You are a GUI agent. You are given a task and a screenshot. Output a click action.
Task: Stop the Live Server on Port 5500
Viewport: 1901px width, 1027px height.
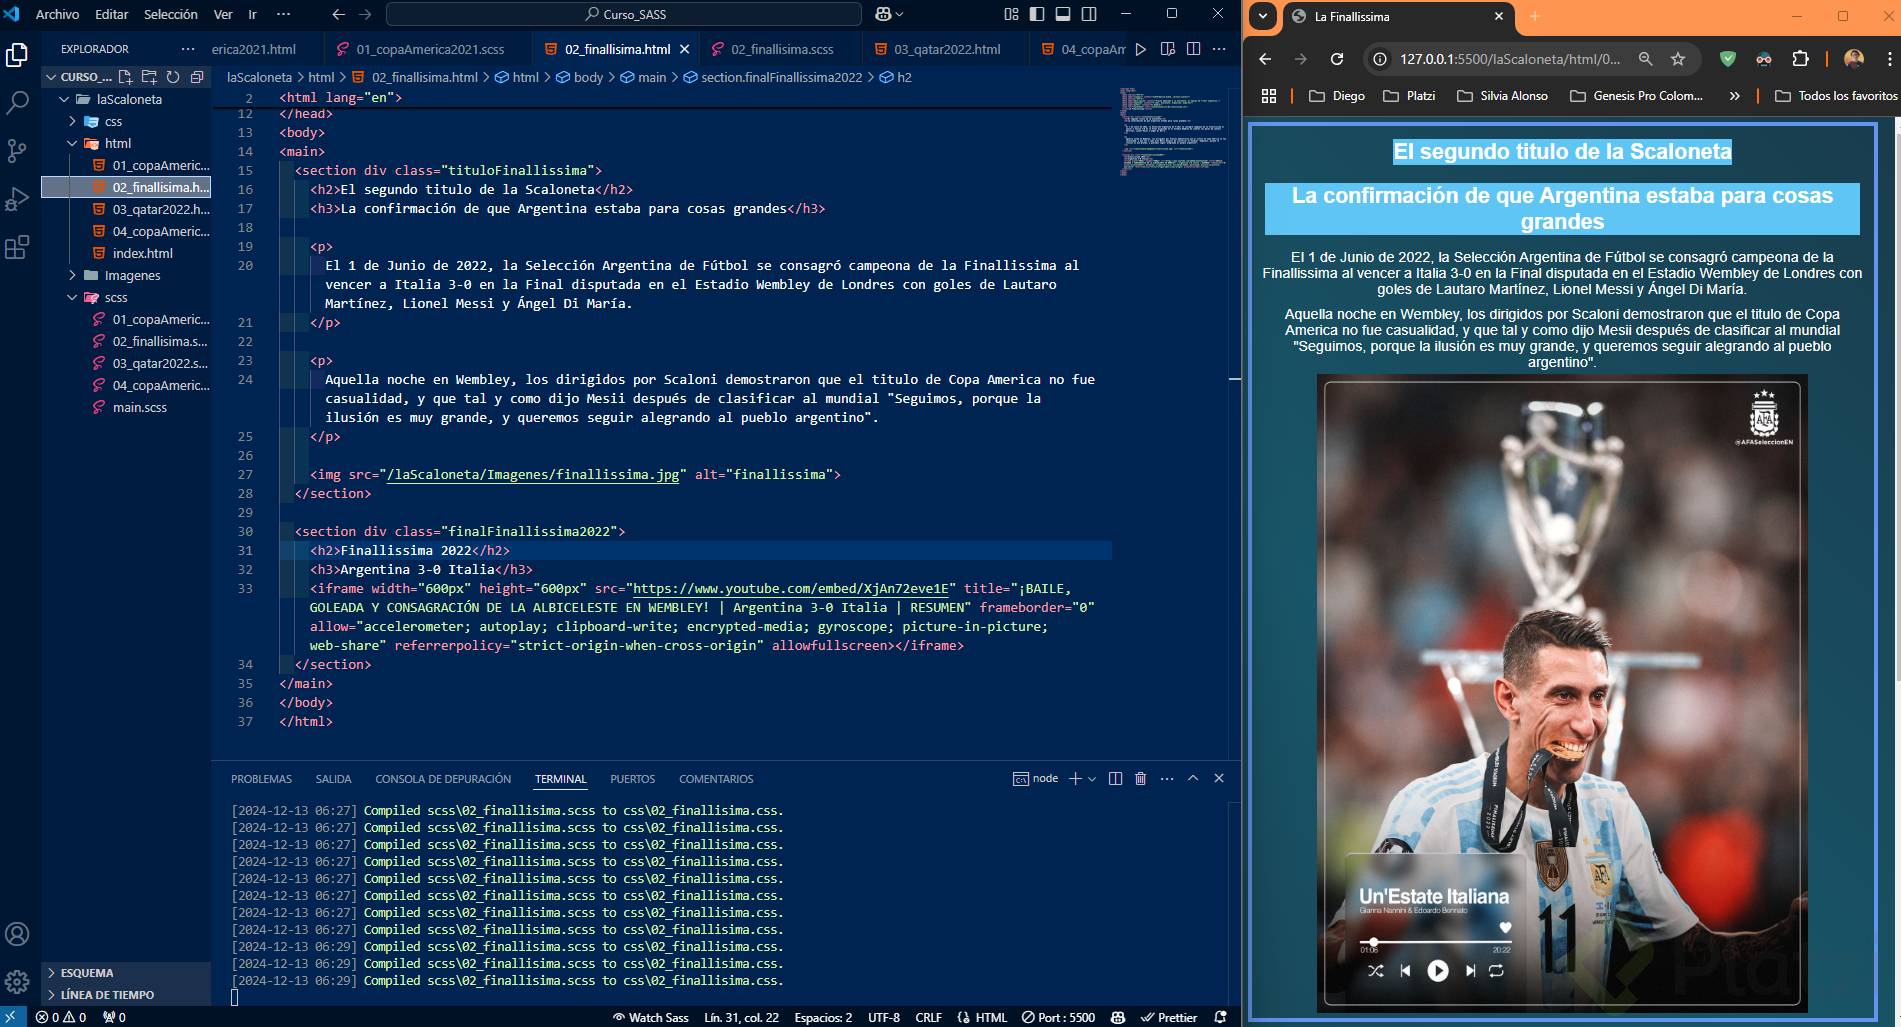tap(1058, 1017)
